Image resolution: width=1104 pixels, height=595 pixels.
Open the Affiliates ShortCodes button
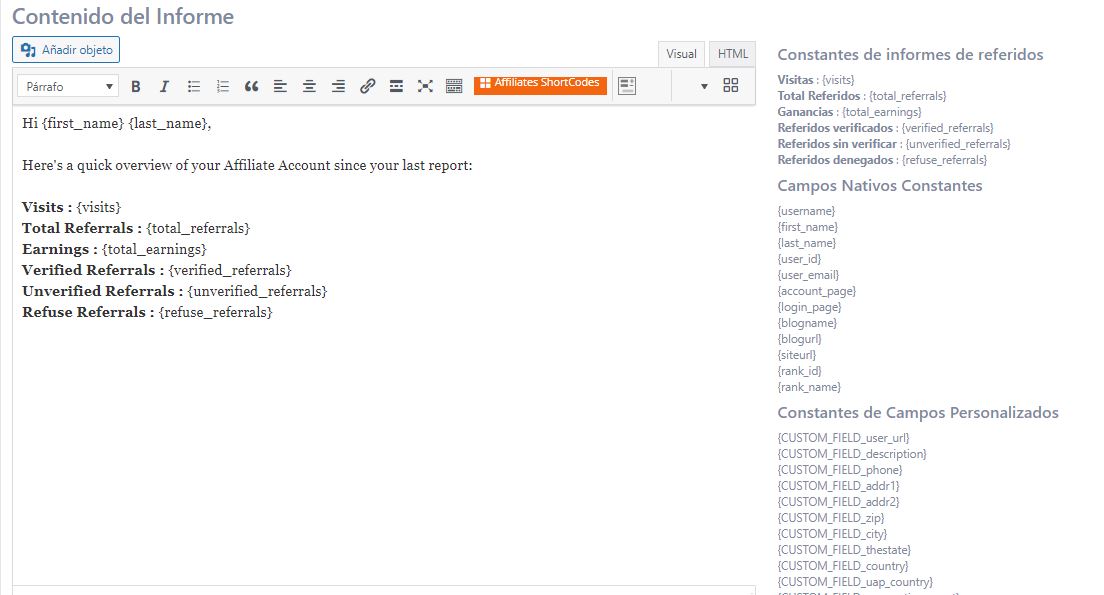[541, 84]
